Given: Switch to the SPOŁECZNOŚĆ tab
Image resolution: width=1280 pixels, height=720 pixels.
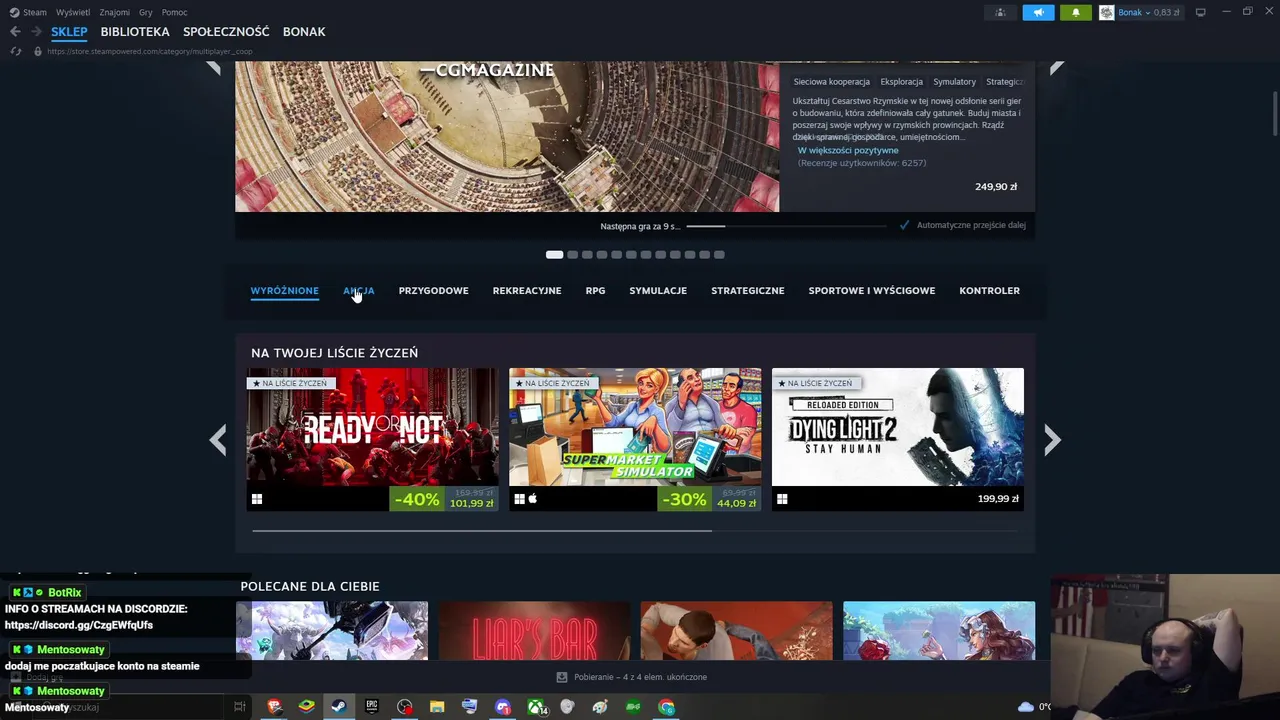Looking at the screenshot, I should [x=226, y=32].
